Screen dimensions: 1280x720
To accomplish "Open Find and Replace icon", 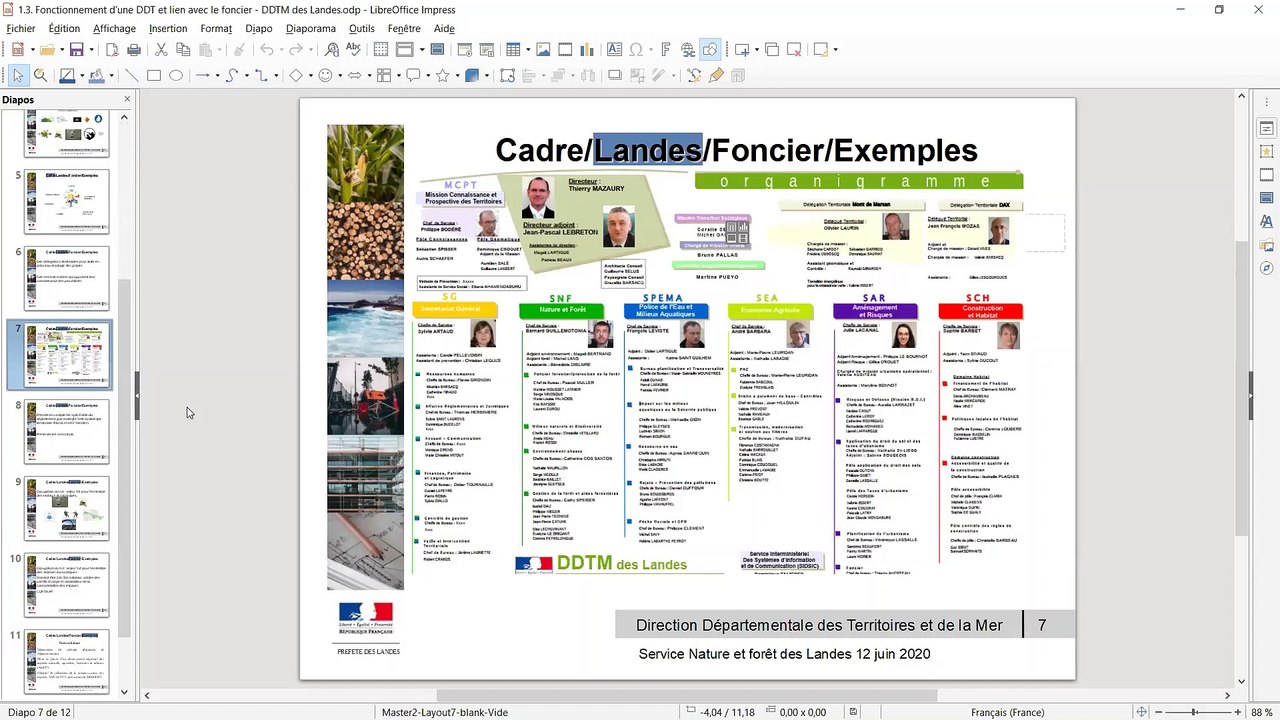I will click(x=332, y=49).
